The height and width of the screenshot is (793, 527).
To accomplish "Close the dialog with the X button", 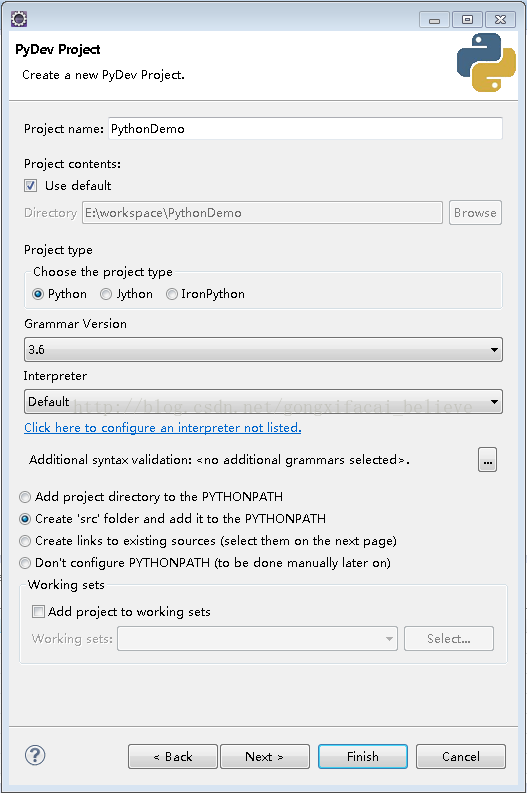I will pos(500,20).
